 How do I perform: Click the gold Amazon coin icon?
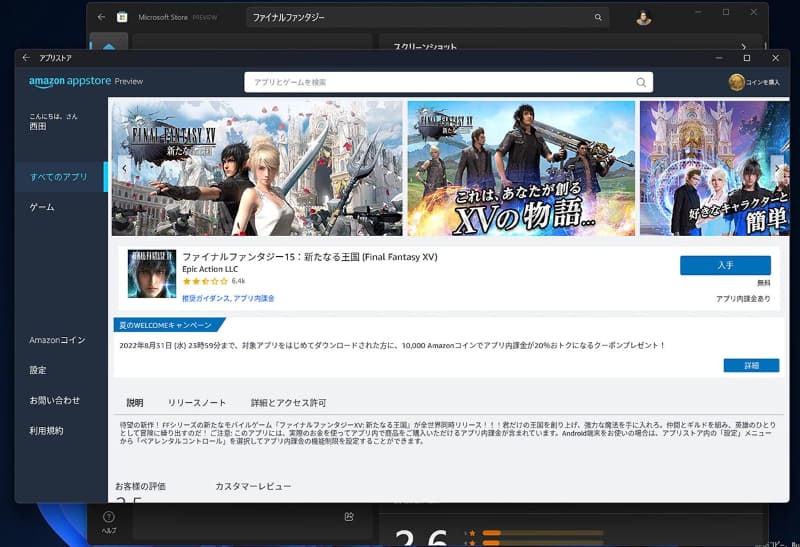[736, 82]
